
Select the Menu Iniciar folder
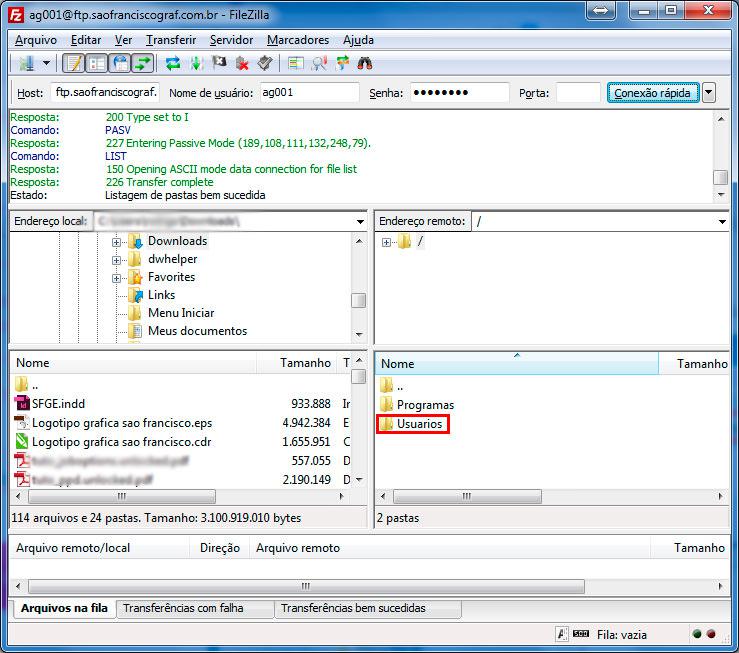tap(181, 313)
